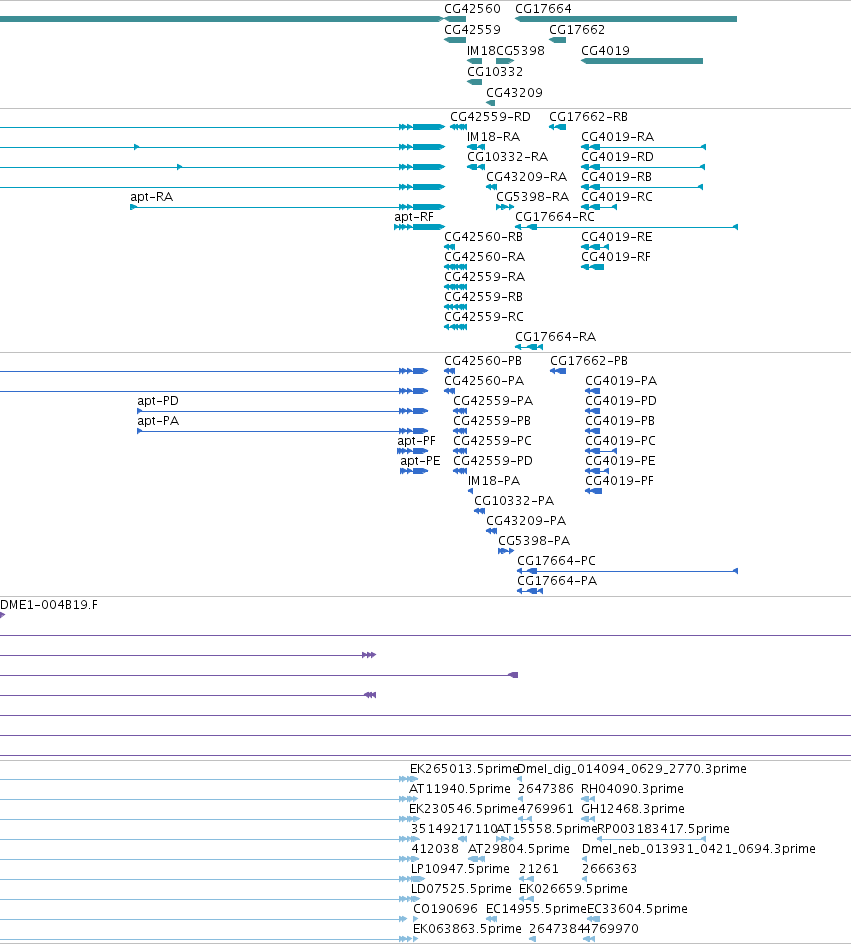Select the CG17664-RA transcript label
Screen dimensions: 851x944
(x=555, y=337)
